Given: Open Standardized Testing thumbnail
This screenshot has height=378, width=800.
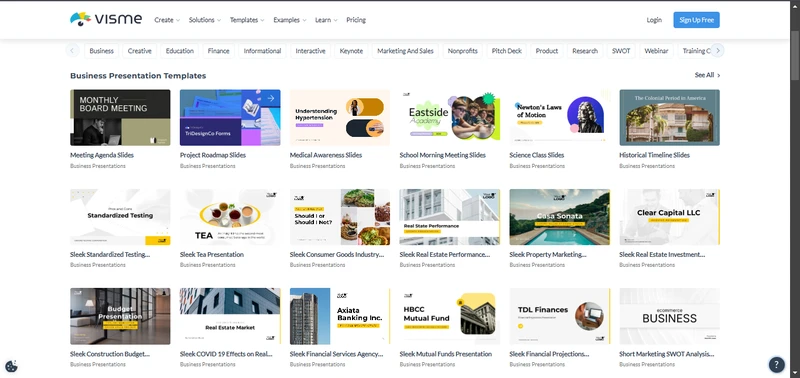Looking at the screenshot, I should coord(120,217).
